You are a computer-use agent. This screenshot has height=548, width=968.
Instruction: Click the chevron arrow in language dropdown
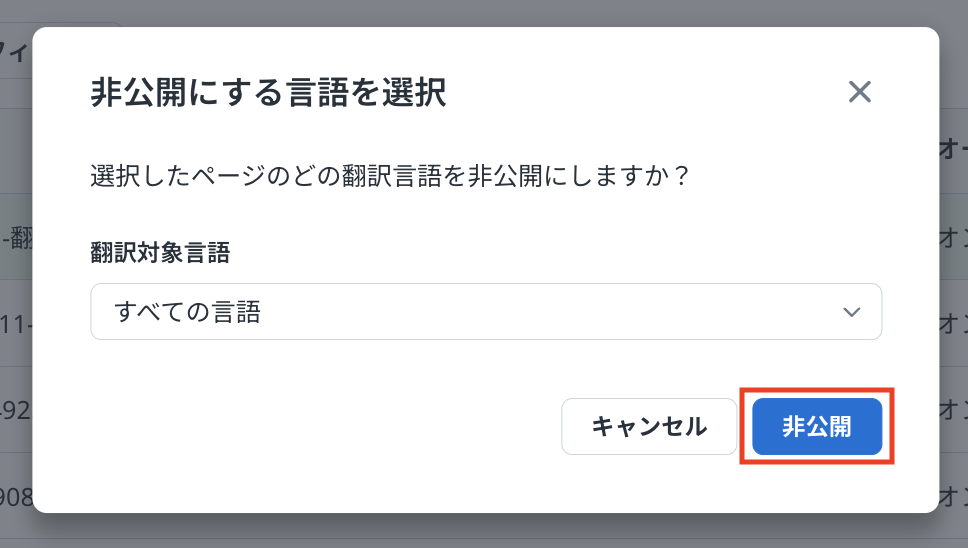[852, 312]
